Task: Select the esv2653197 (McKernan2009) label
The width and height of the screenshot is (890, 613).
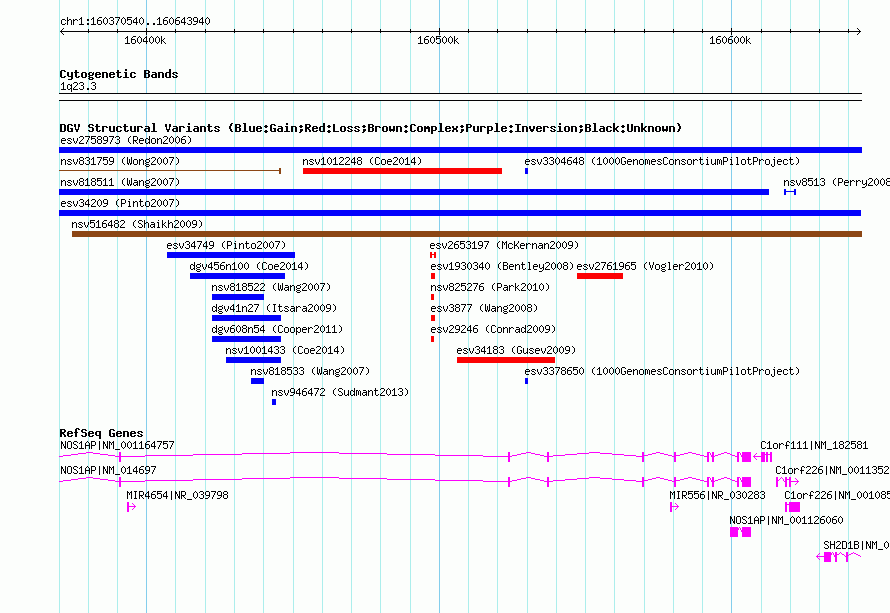Action: (504, 245)
